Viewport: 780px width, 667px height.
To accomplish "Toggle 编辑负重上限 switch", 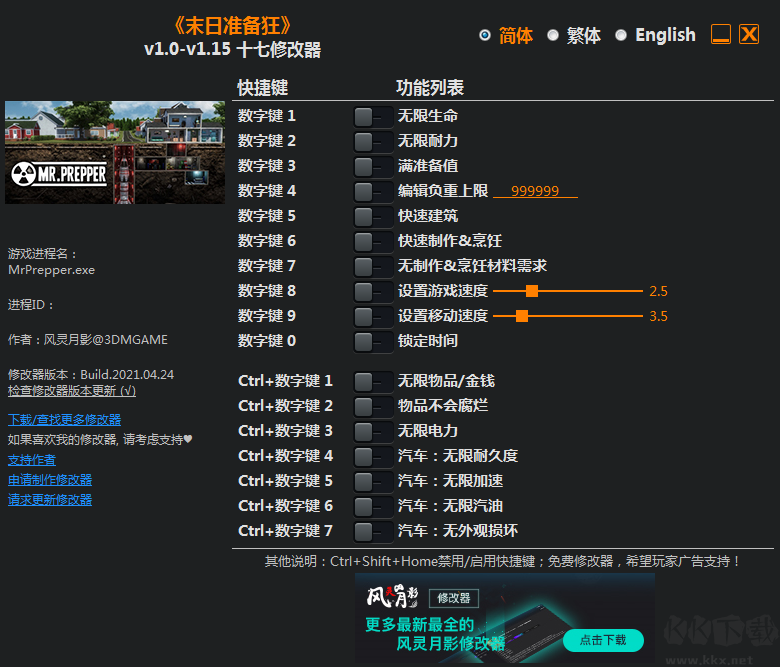I will [373, 192].
